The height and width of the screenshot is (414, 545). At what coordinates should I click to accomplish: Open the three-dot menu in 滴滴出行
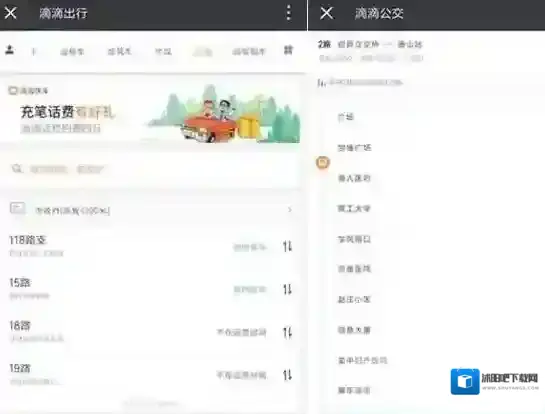click(x=288, y=13)
